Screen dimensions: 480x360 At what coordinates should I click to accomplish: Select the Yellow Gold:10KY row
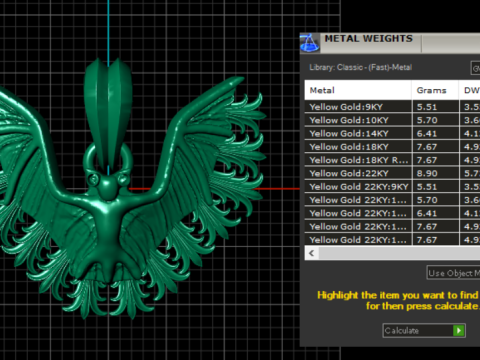pos(392,120)
